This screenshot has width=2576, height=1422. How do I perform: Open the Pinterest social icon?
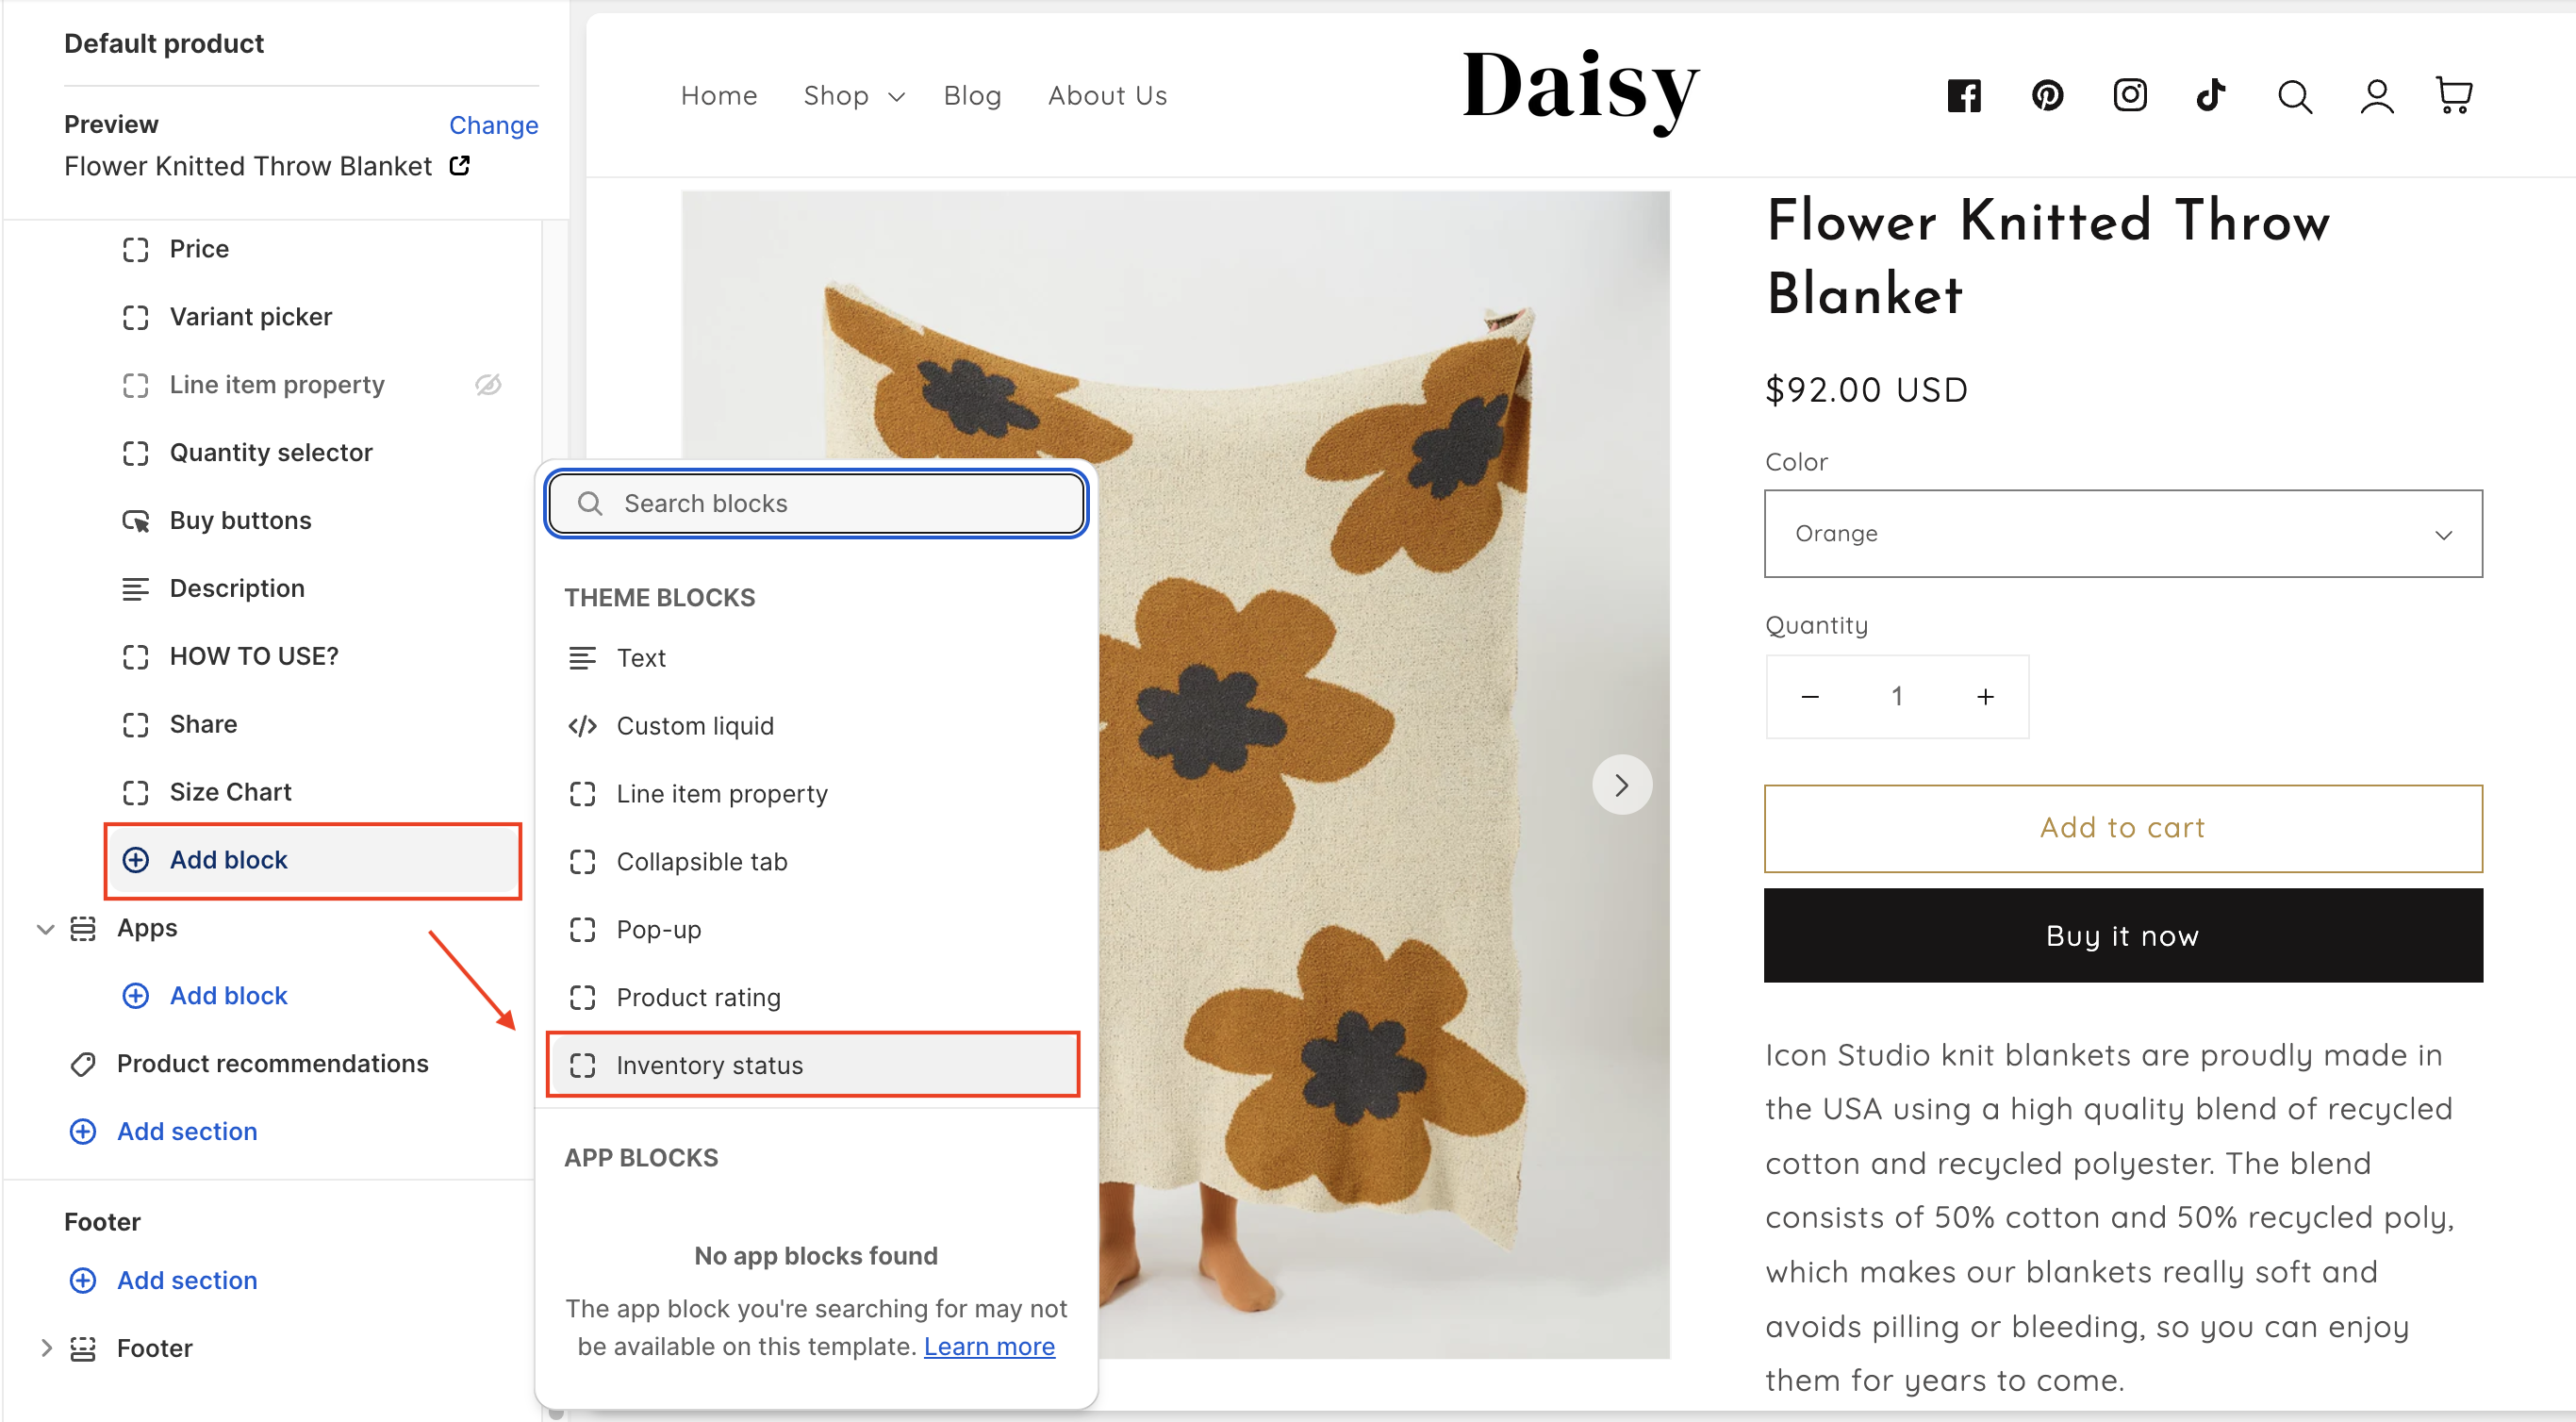click(2047, 96)
